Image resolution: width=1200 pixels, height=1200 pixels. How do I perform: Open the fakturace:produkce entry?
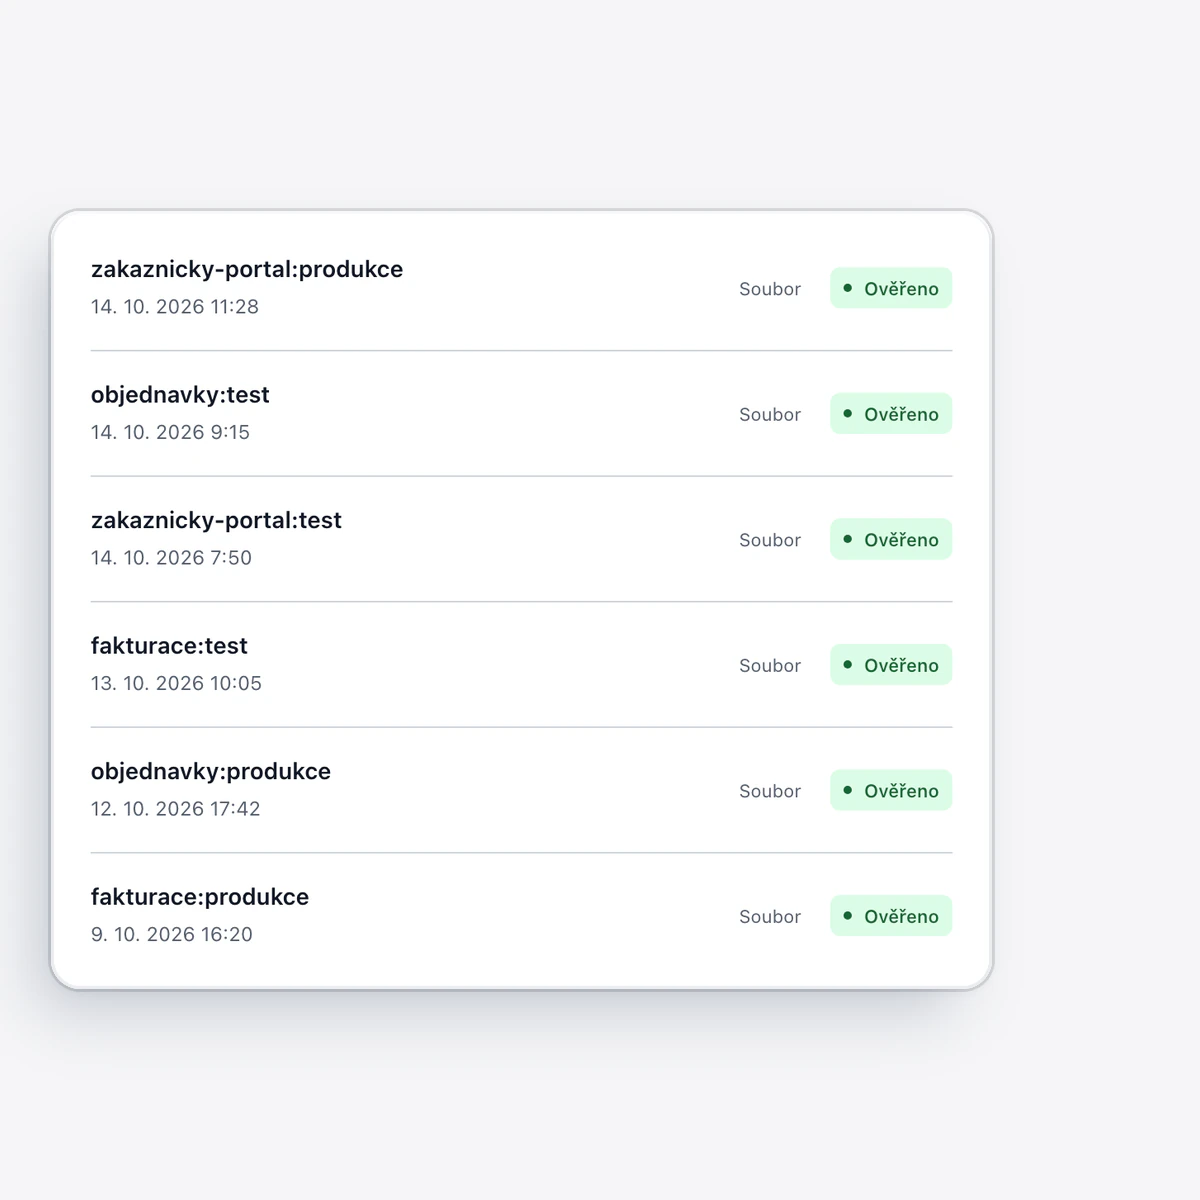click(x=521, y=915)
